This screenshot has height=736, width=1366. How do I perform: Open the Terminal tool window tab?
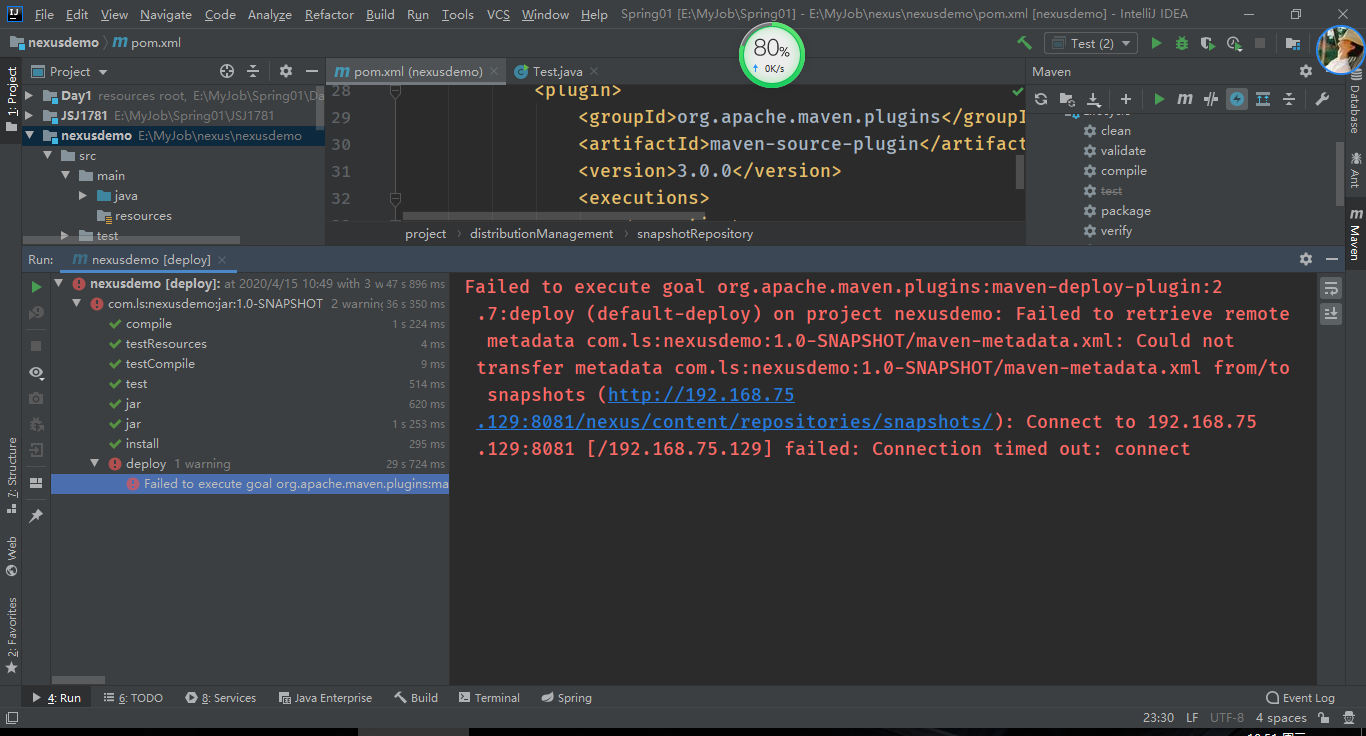(489, 698)
